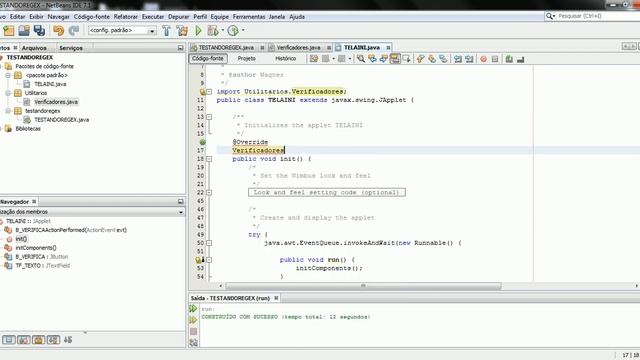Screen dimensions: 640x360
Task: Collapse the import fold on line 10
Action: coord(209,92)
